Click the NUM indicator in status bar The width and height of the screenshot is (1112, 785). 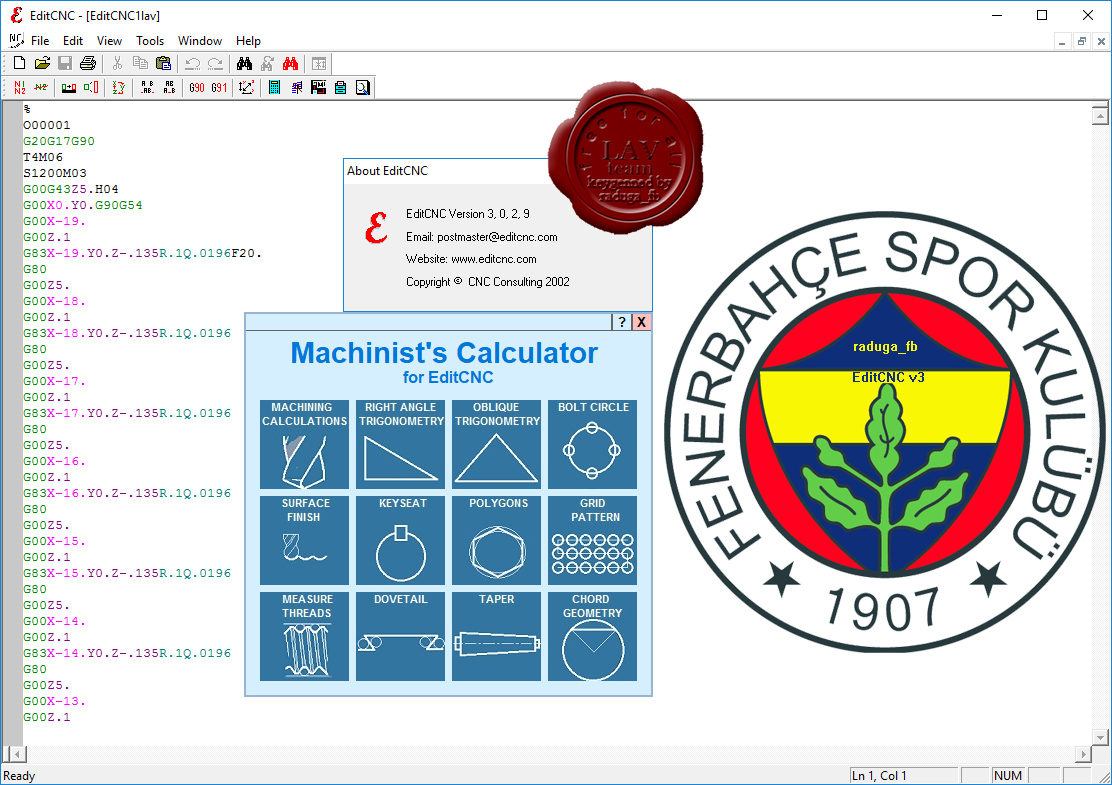coord(1007,776)
